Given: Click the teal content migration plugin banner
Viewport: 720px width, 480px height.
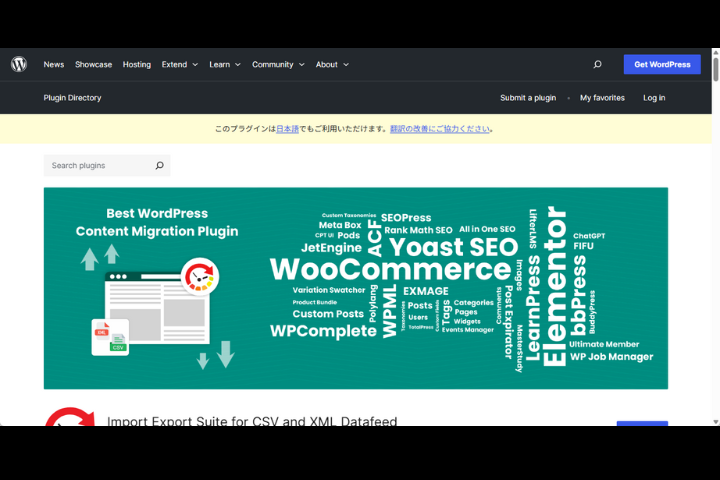Looking at the screenshot, I should click(356, 288).
